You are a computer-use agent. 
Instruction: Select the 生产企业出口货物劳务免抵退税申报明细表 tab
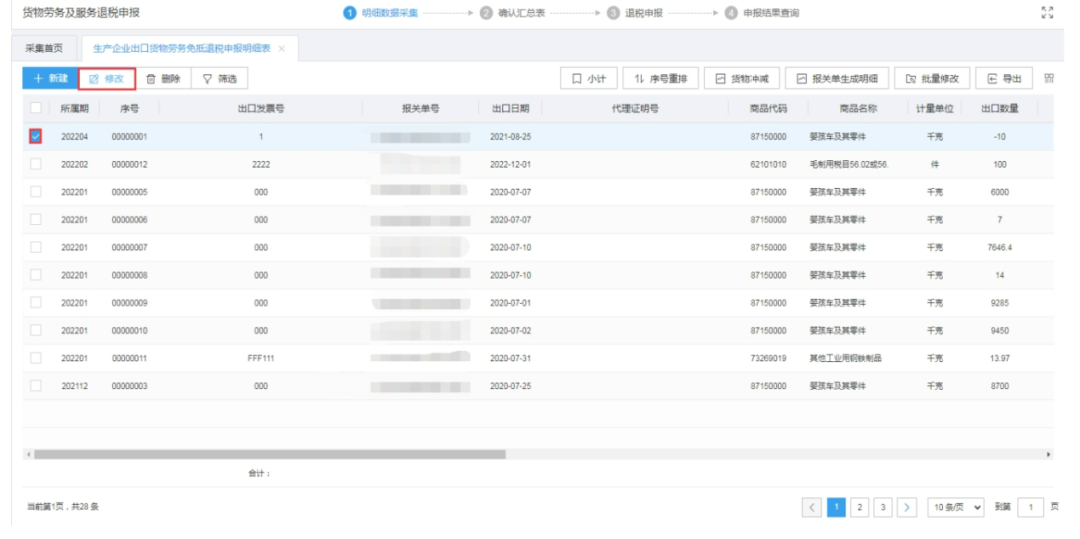[x=182, y=48]
